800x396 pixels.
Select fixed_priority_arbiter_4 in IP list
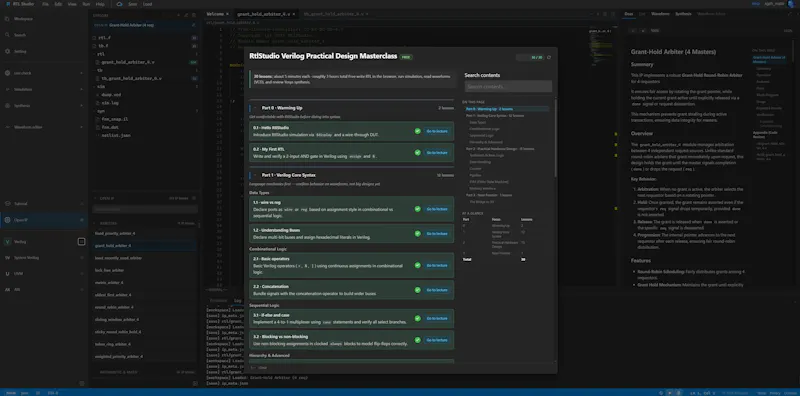click(115, 233)
